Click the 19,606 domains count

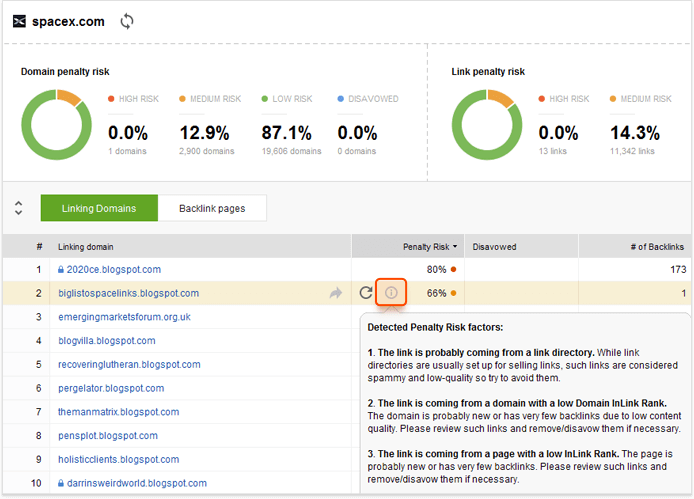tap(291, 151)
